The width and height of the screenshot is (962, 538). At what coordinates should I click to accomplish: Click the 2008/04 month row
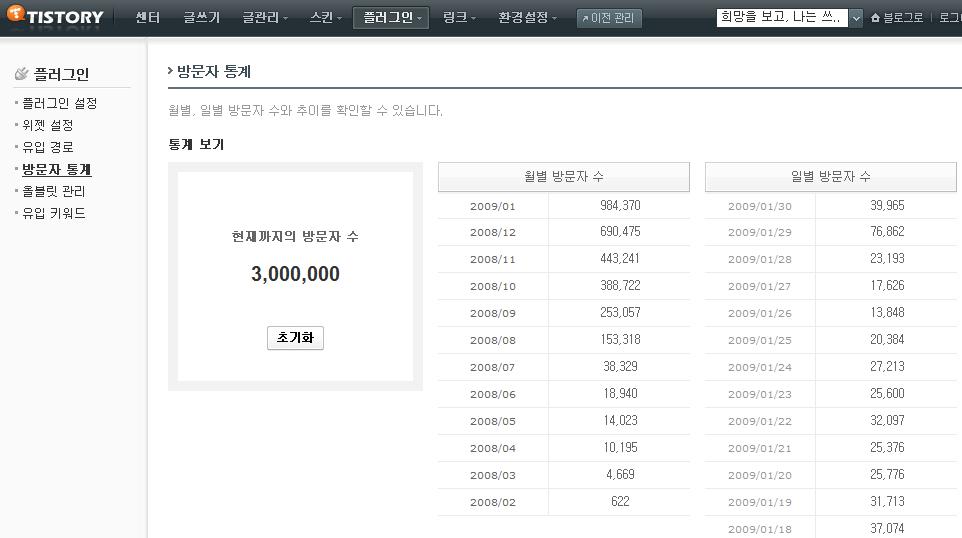coord(564,448)
